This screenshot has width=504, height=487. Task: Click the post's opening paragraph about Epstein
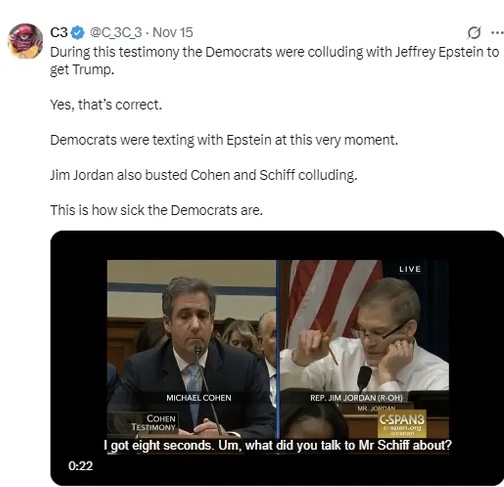275,61
